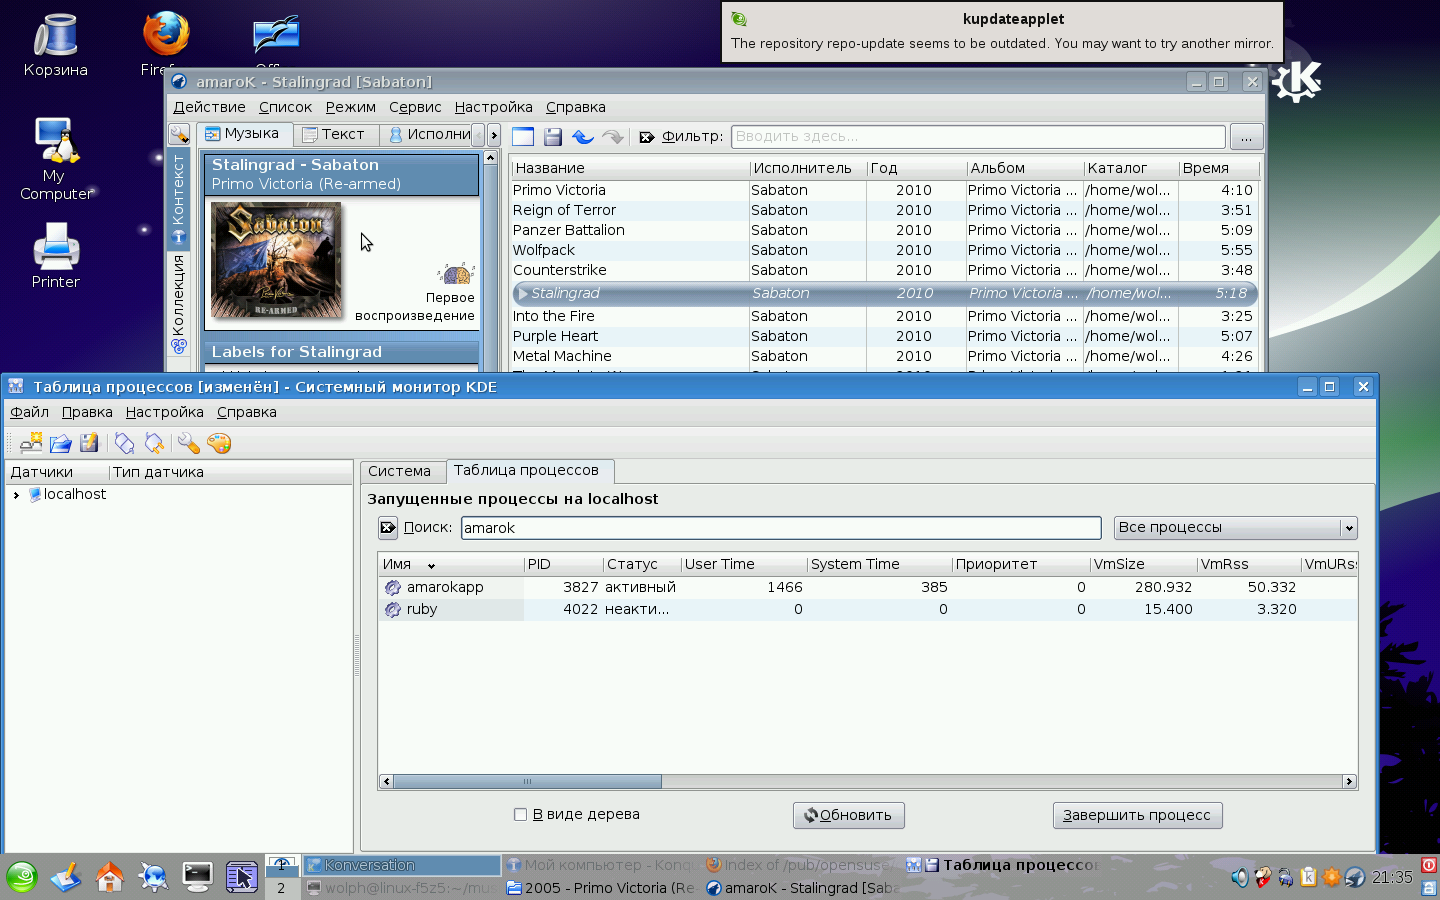1440x900 pixels.
Task: Click the disconnect host plug icon
Action: click(x=154, y=443)
